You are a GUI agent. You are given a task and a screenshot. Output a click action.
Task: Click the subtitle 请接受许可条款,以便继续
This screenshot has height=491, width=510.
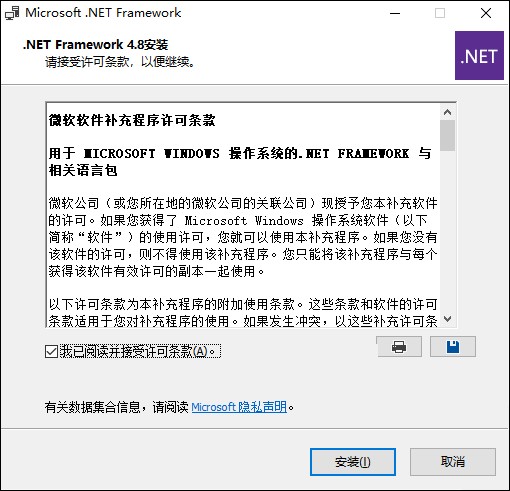click(x=120, y=62)
